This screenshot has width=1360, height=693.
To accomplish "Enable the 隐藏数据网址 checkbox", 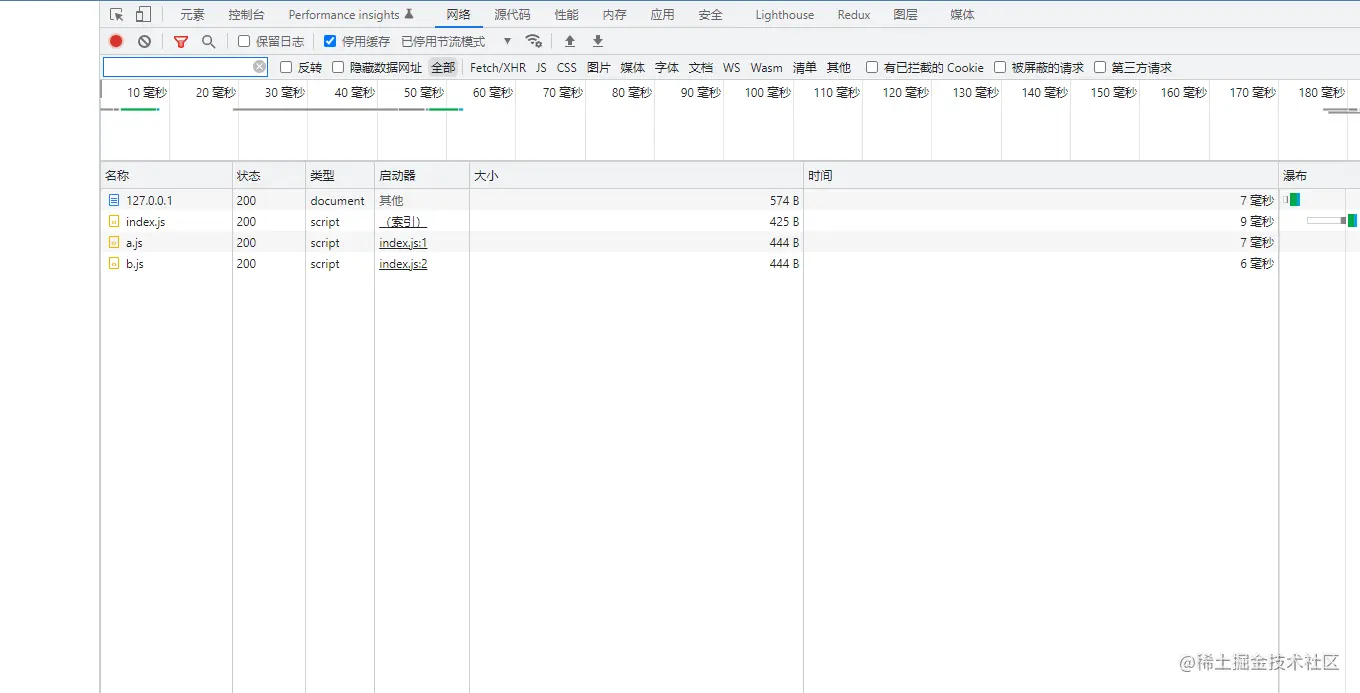I will [338, 67].
